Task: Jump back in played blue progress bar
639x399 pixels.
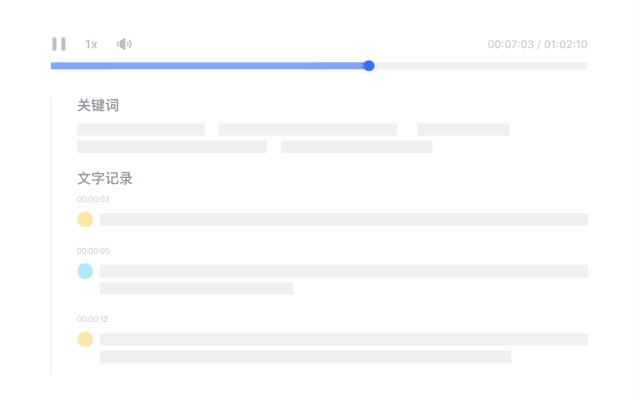Action: (207, 66)
